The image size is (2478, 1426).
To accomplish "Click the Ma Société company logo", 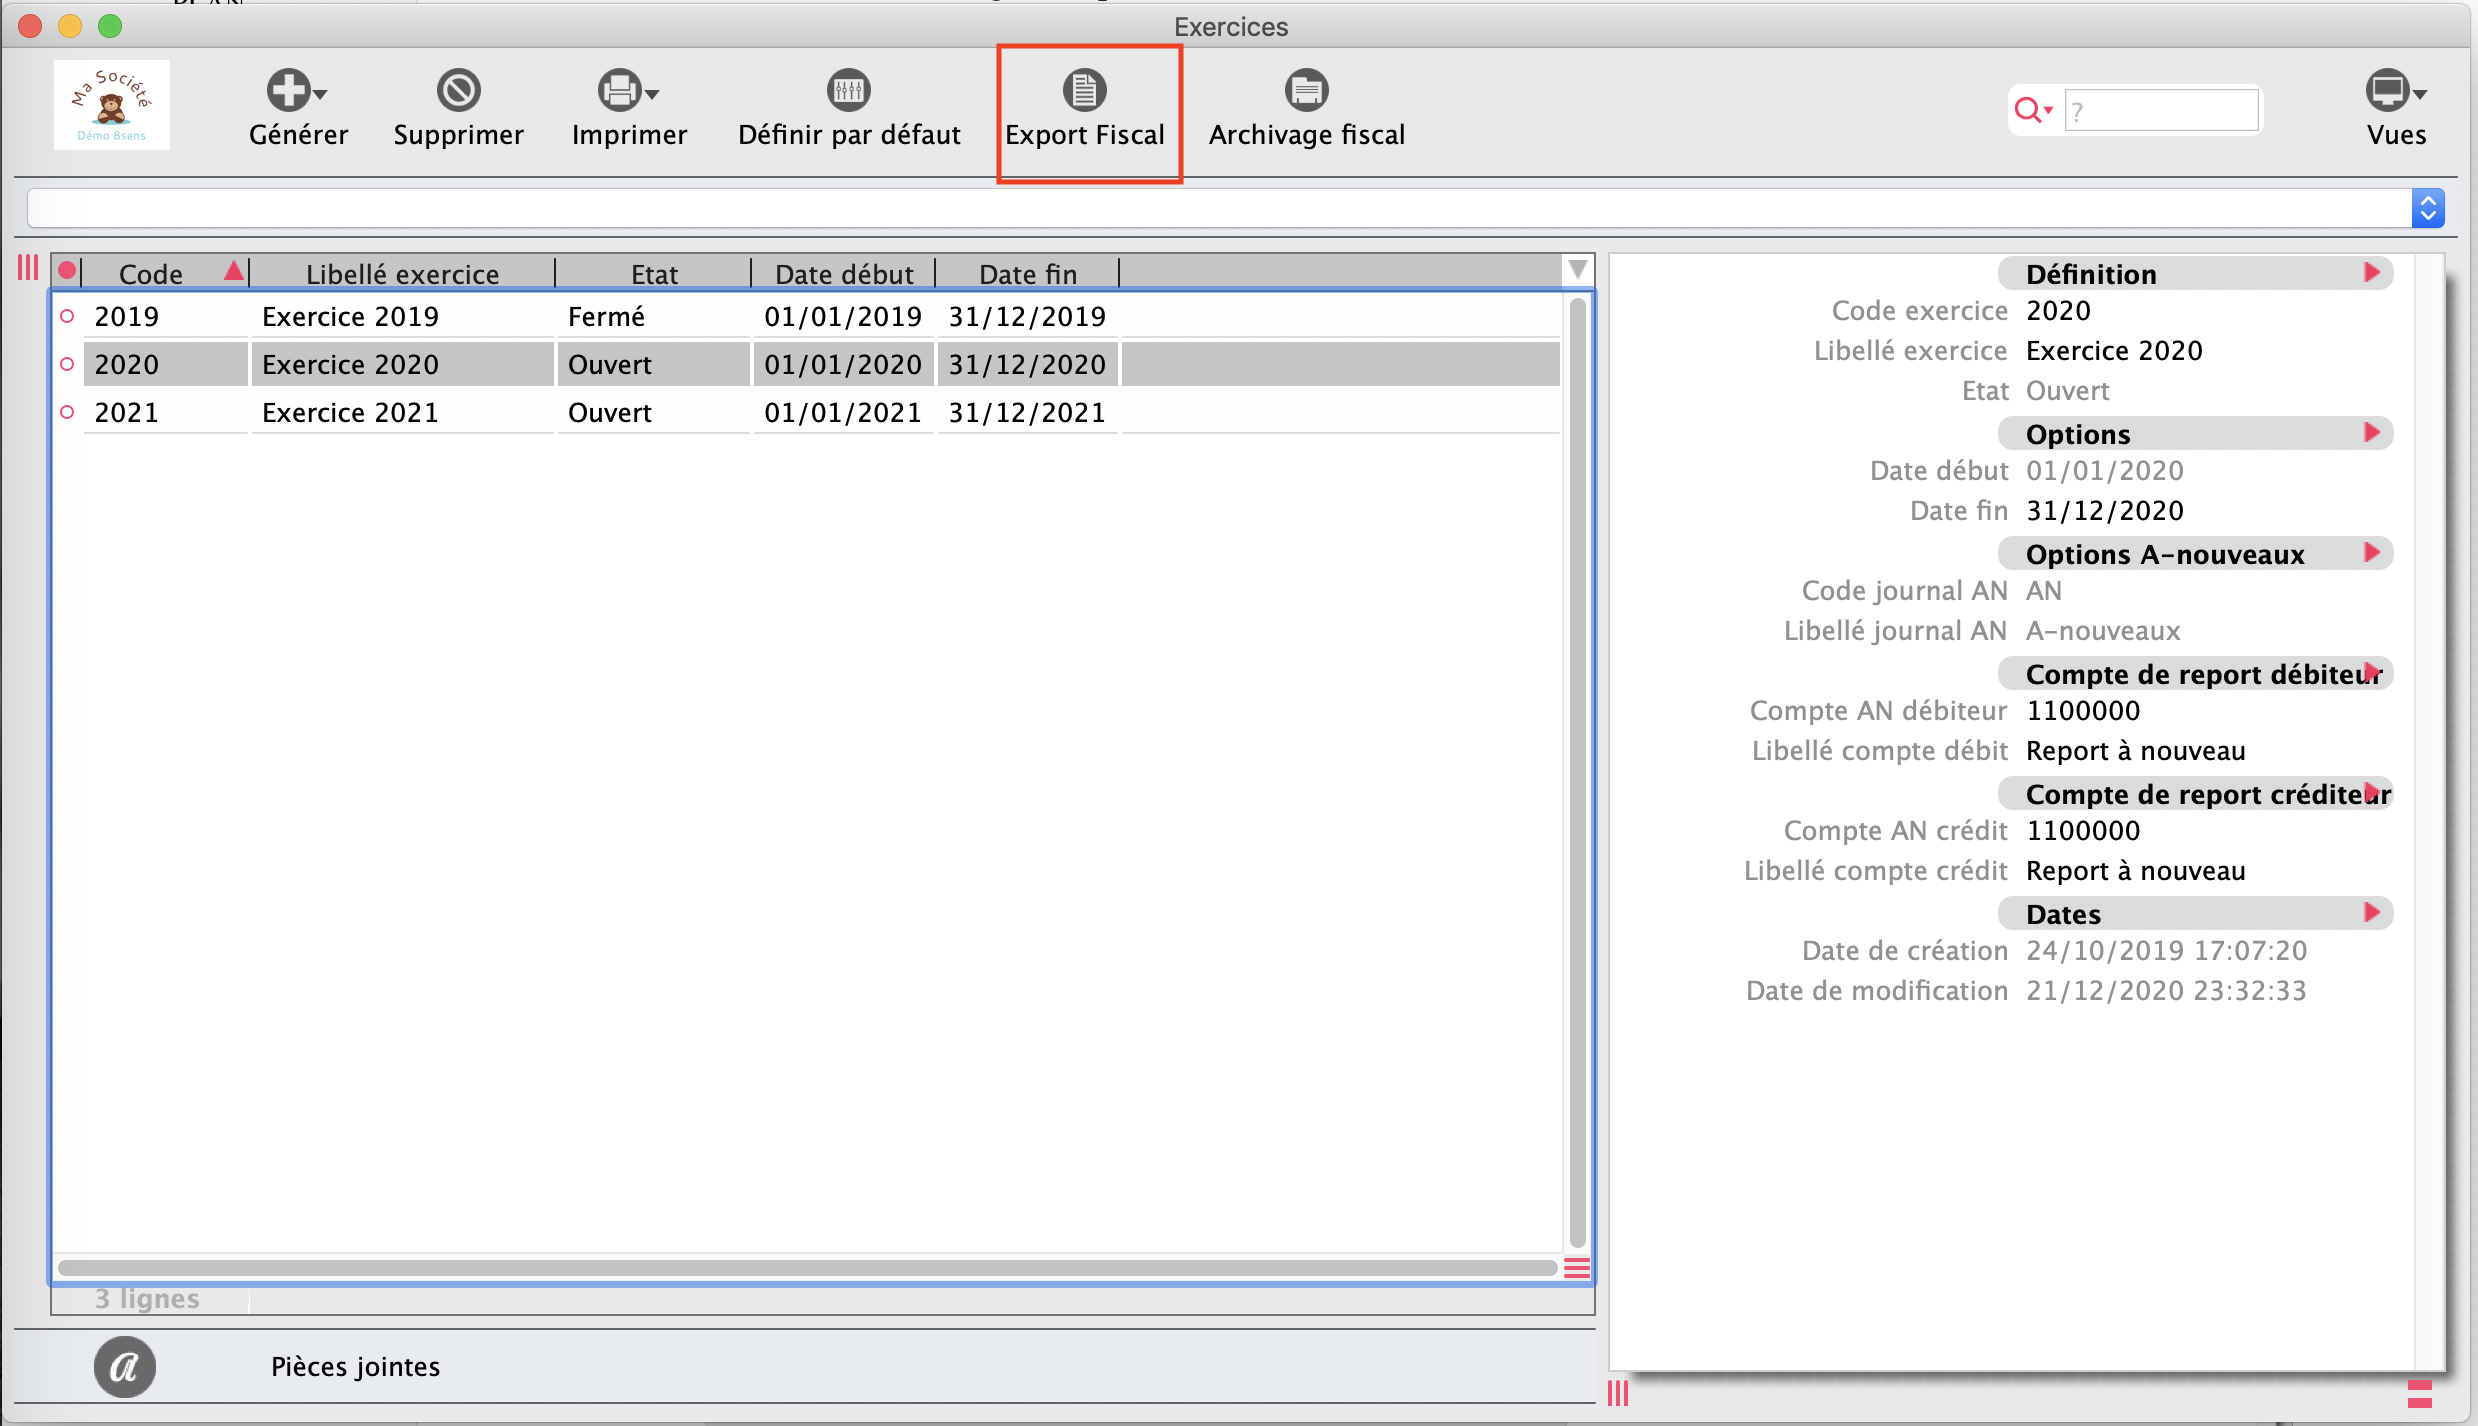I will coord(112,105).
